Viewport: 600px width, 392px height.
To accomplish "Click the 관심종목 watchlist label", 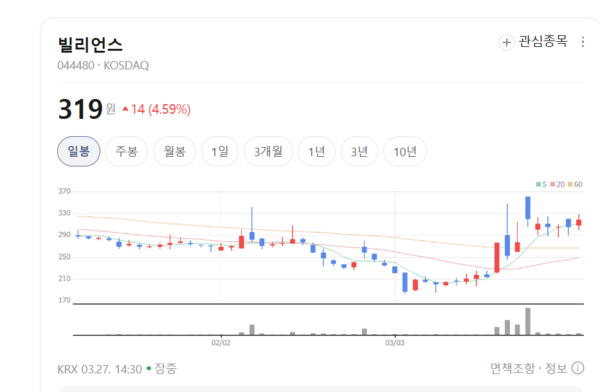I will pyautogui.click(x=543, y=41).
